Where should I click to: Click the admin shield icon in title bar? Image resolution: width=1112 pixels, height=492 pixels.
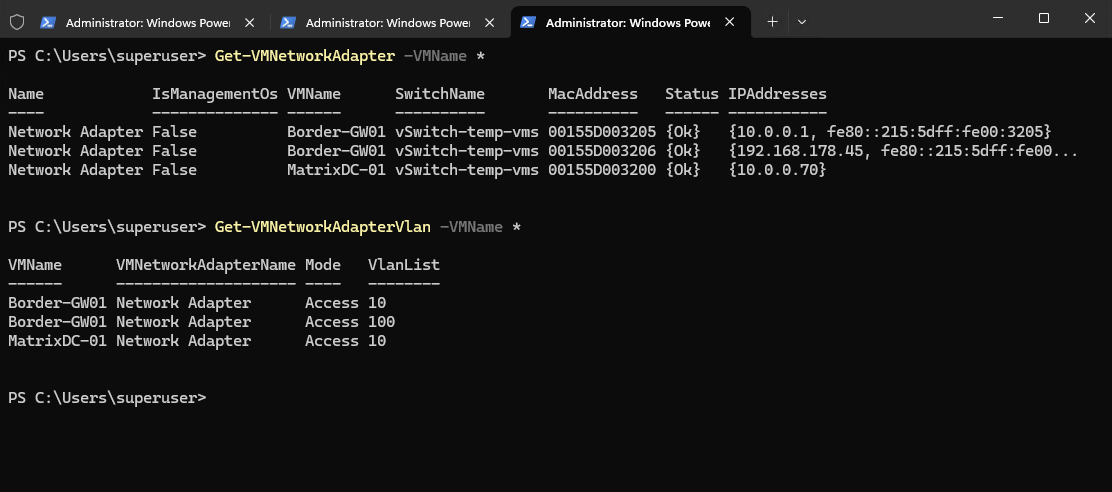16,22
